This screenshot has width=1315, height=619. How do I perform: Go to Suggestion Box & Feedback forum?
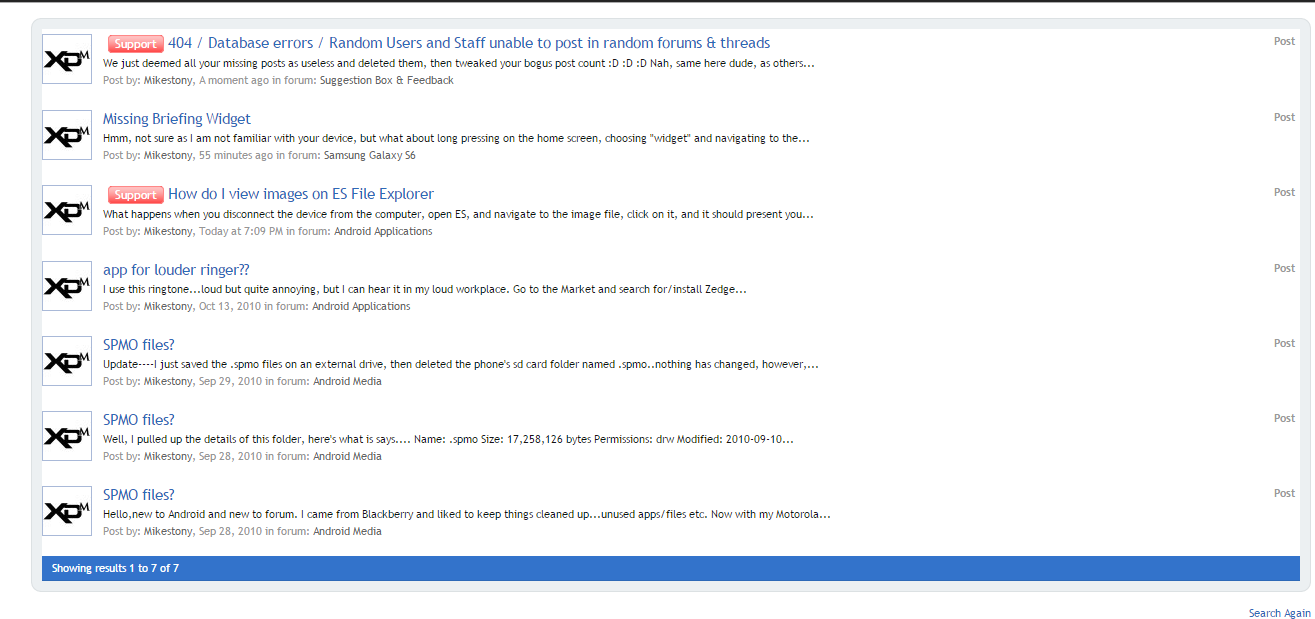click(x=386, y=80)
